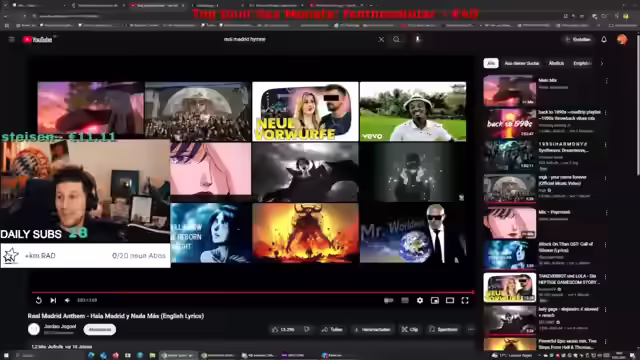Viewport: 640px width, 360px height.
Task: Share the video via Teilen
Action: 332,329
